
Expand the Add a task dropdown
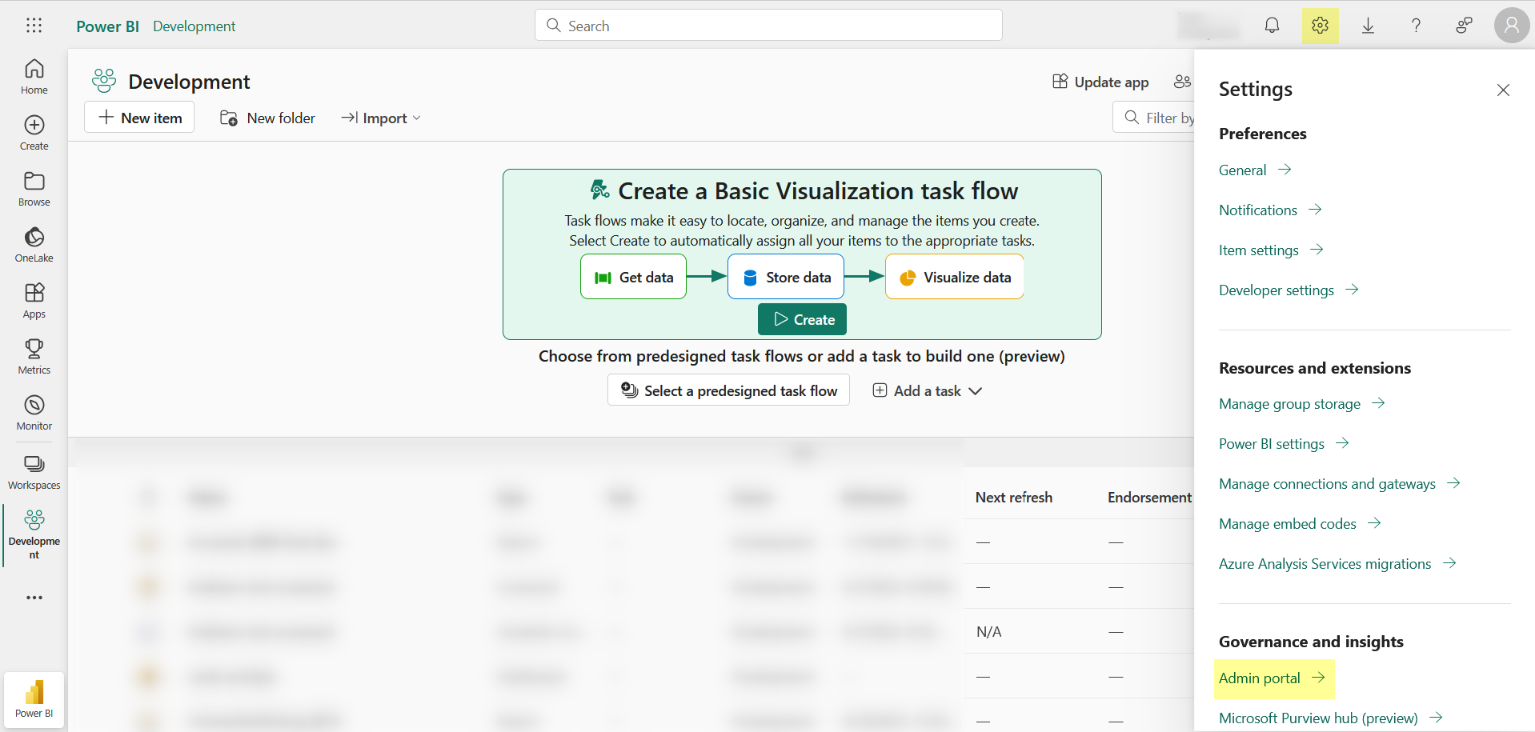[x=927, y=391]
